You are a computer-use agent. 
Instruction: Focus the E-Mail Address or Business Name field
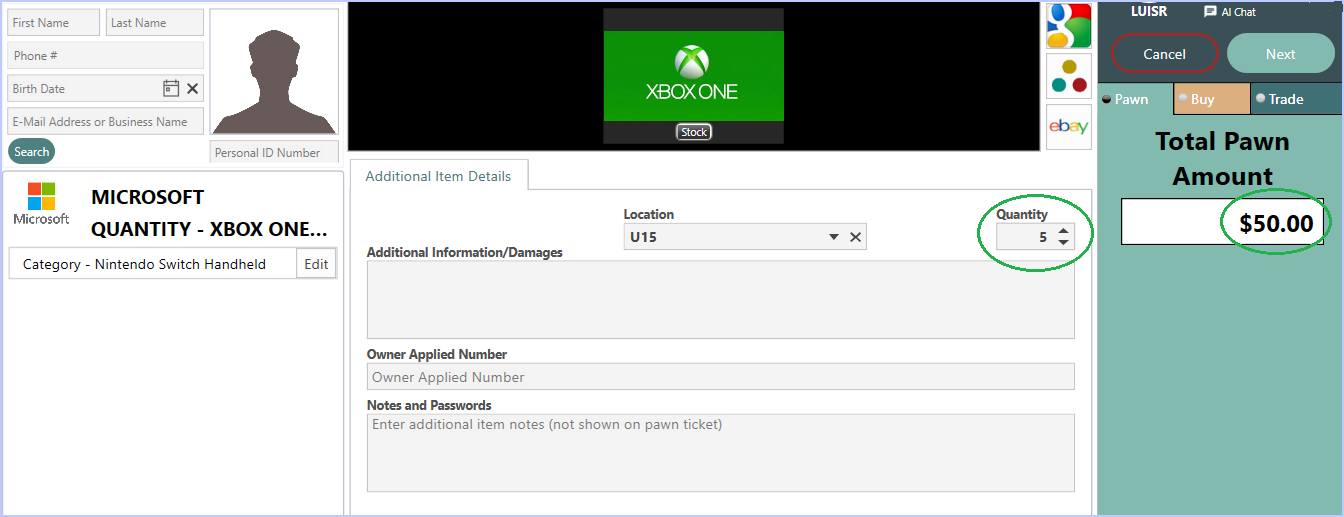[106, 121]
